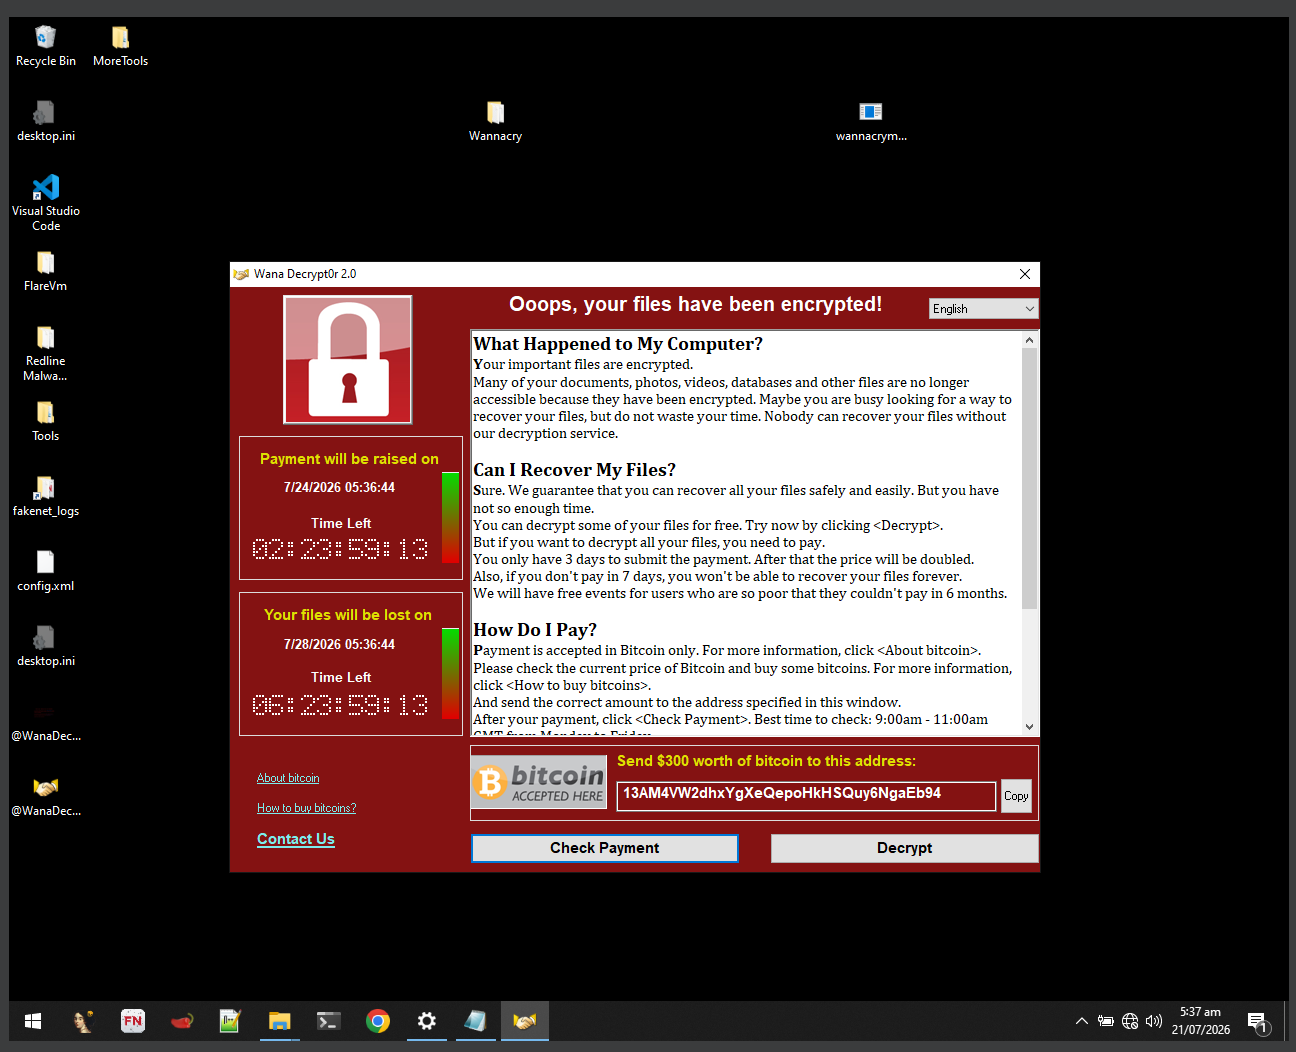Show hidden system tray icons
Screen dimensions: 1296x1052
[x=1081, y=1021]
